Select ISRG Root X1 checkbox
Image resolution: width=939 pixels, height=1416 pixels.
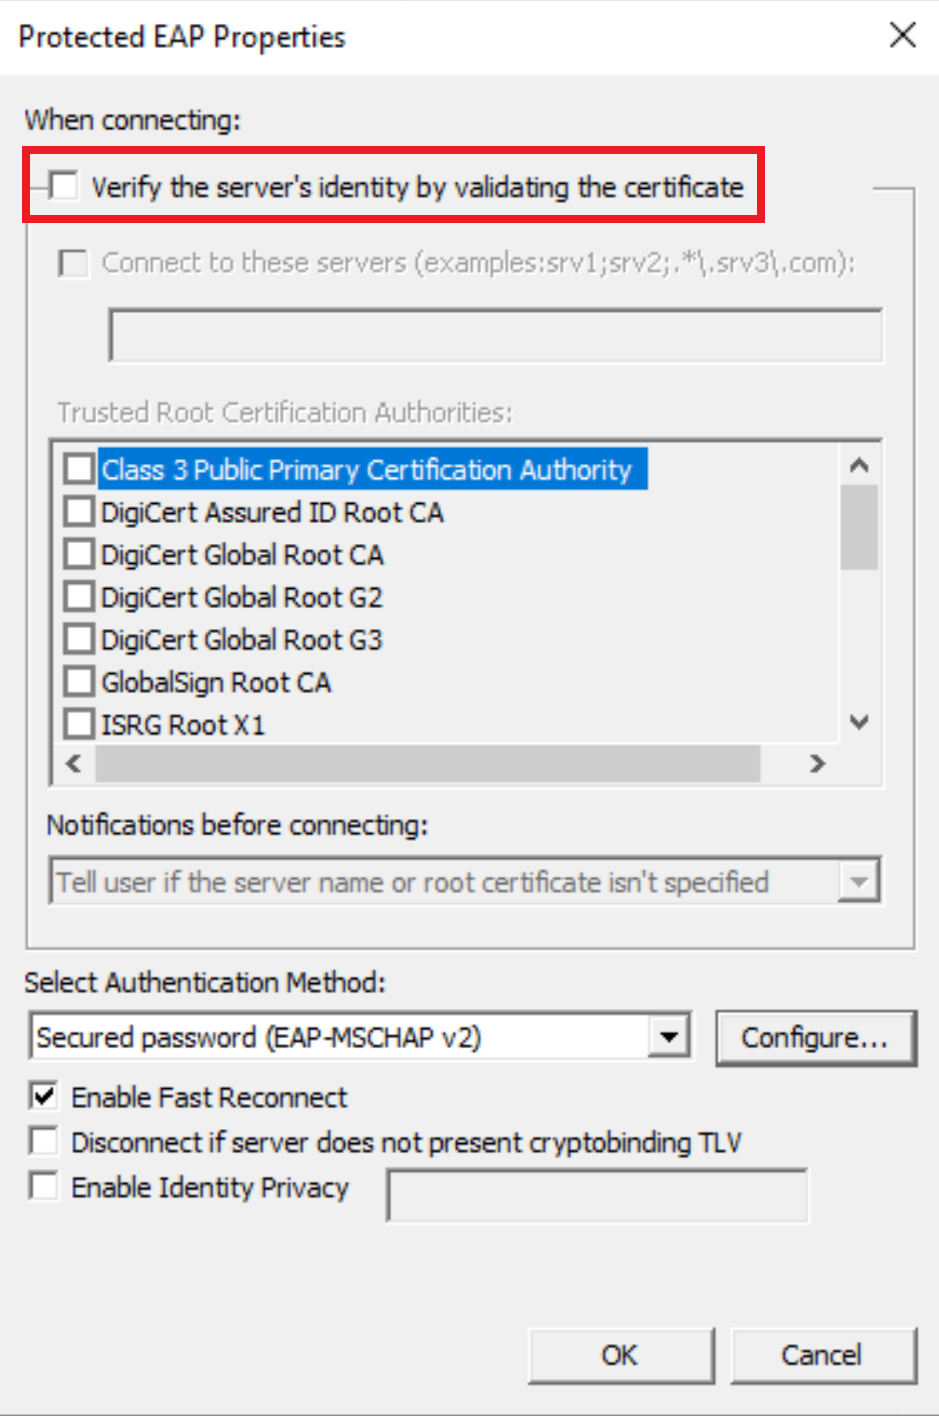pyautogui.click(x=79, y=724)
